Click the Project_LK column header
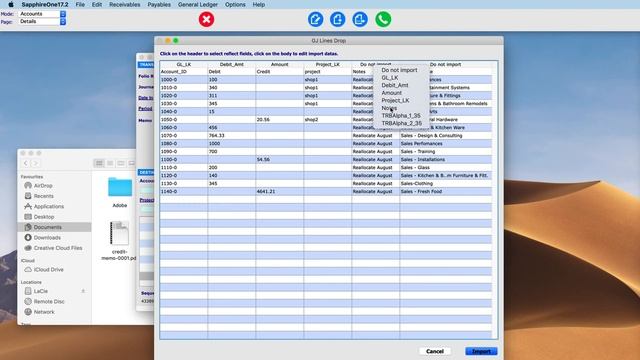The image size is (640, 360). (327, 64)
